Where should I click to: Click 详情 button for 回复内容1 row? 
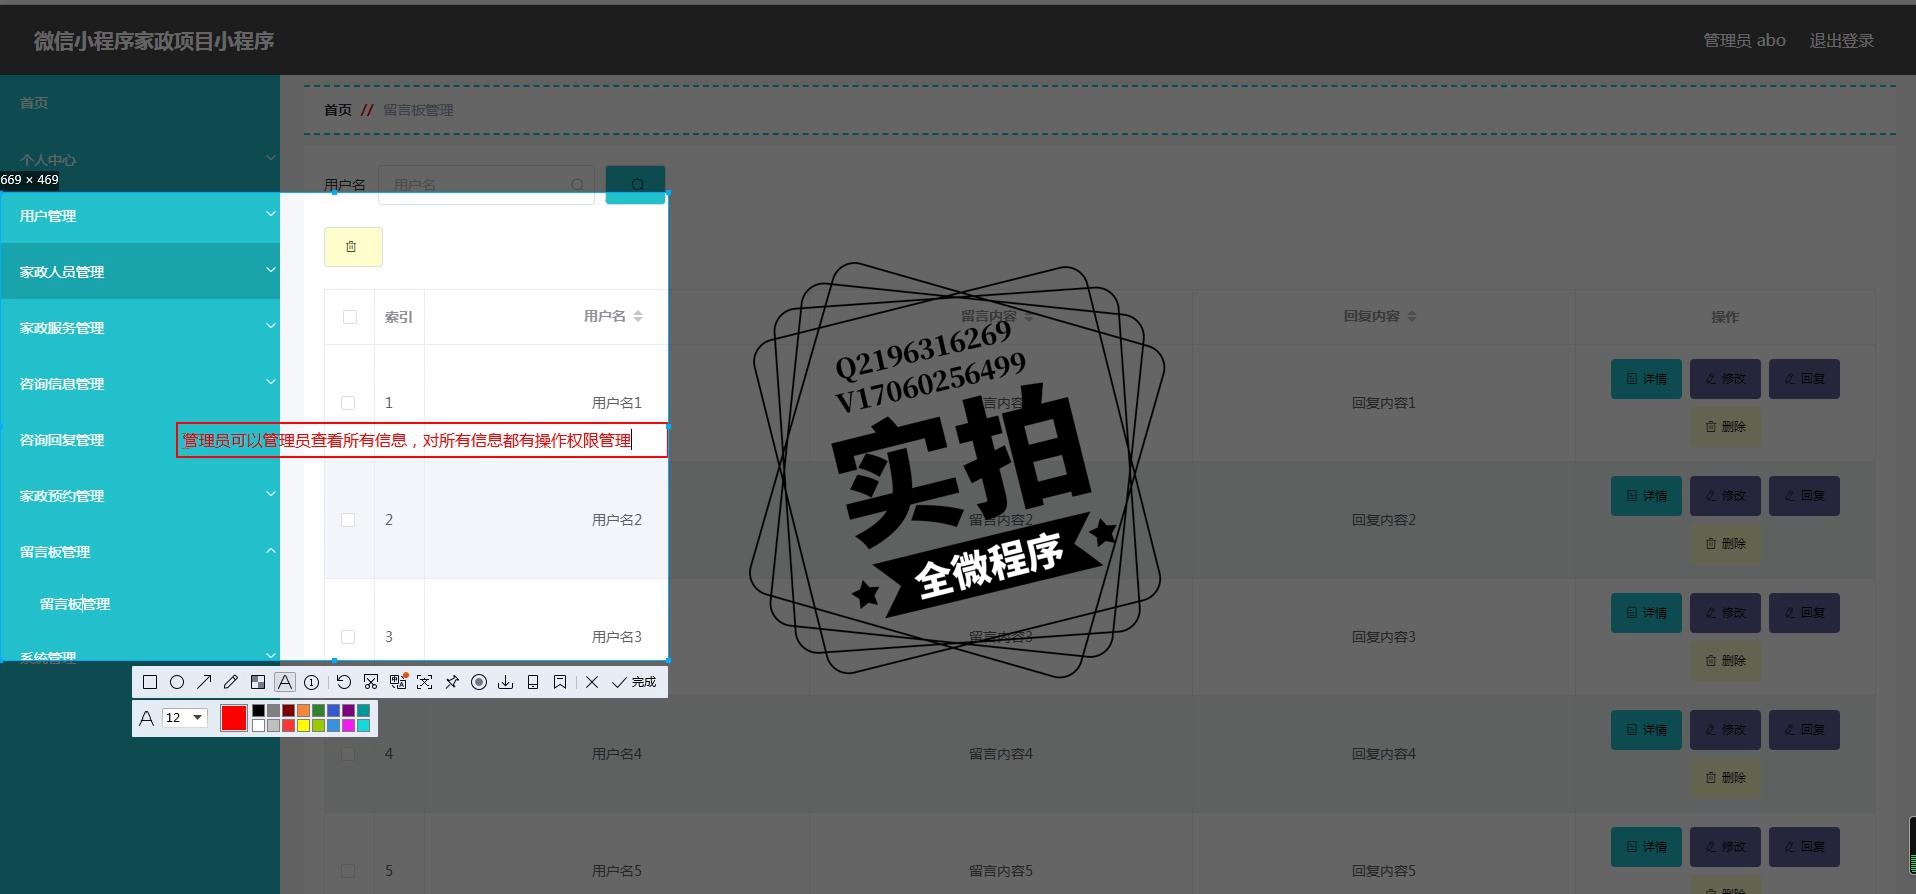tap(1646, 379)
